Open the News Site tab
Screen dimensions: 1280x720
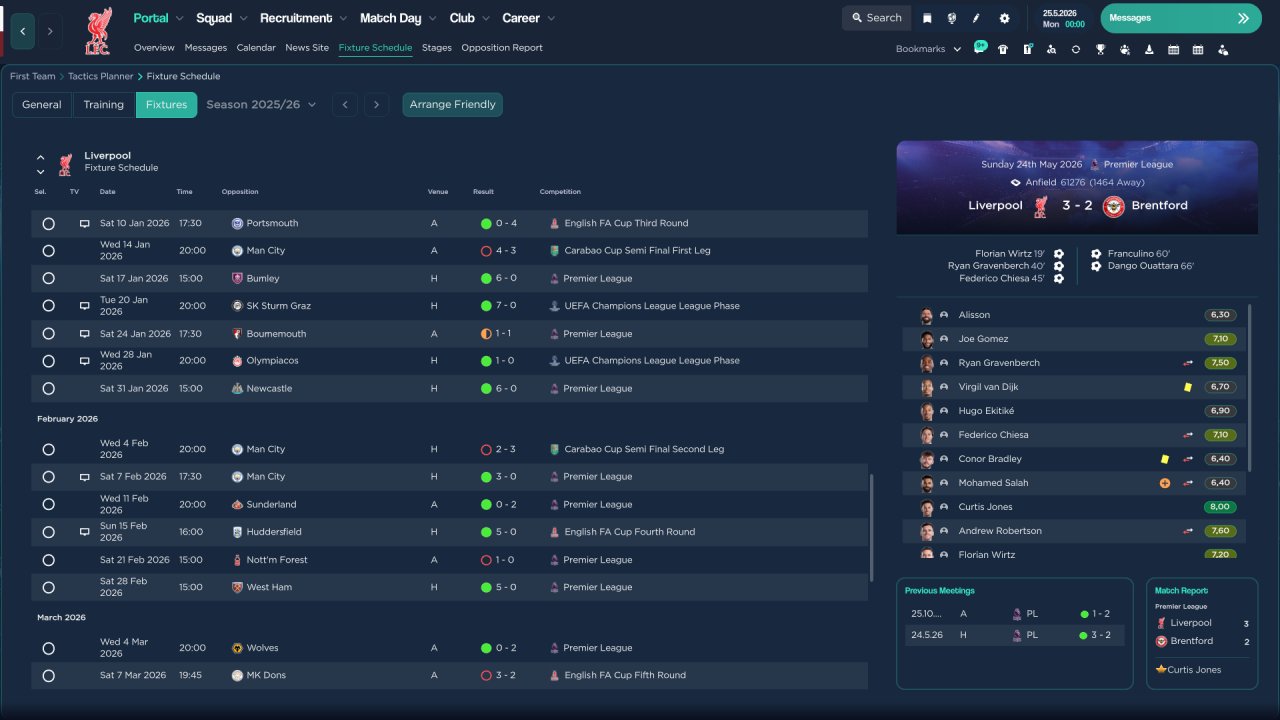click(307, 48)
